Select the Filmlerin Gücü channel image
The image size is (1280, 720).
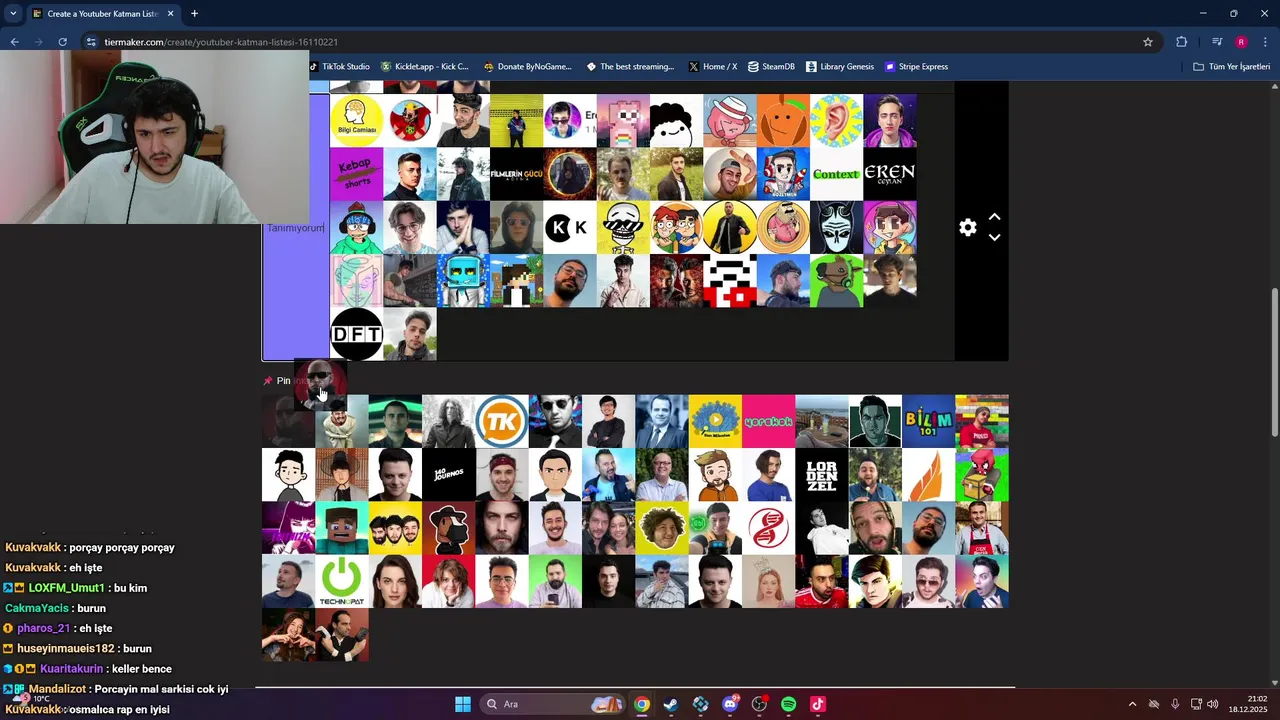[516, 174]
